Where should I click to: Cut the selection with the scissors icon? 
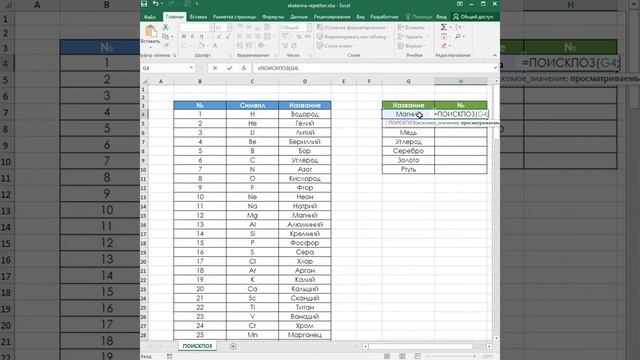(x=165, y=27)
